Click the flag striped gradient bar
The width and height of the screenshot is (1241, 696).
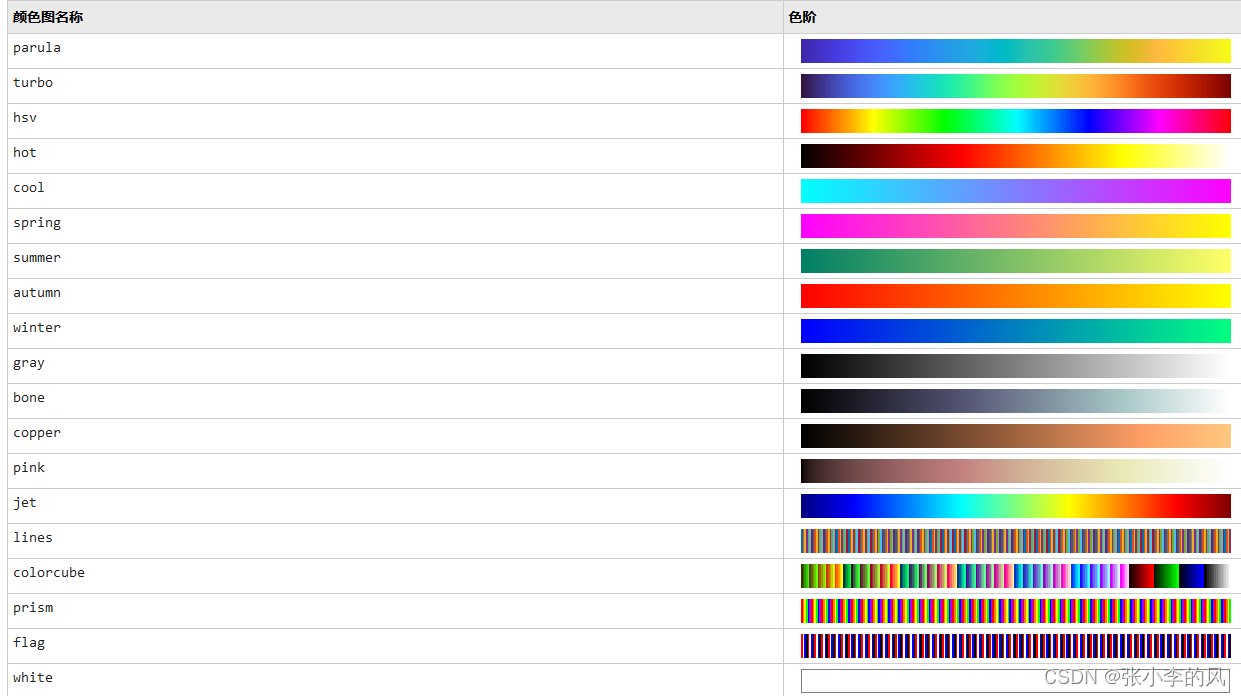click(x=1015, y=646)
